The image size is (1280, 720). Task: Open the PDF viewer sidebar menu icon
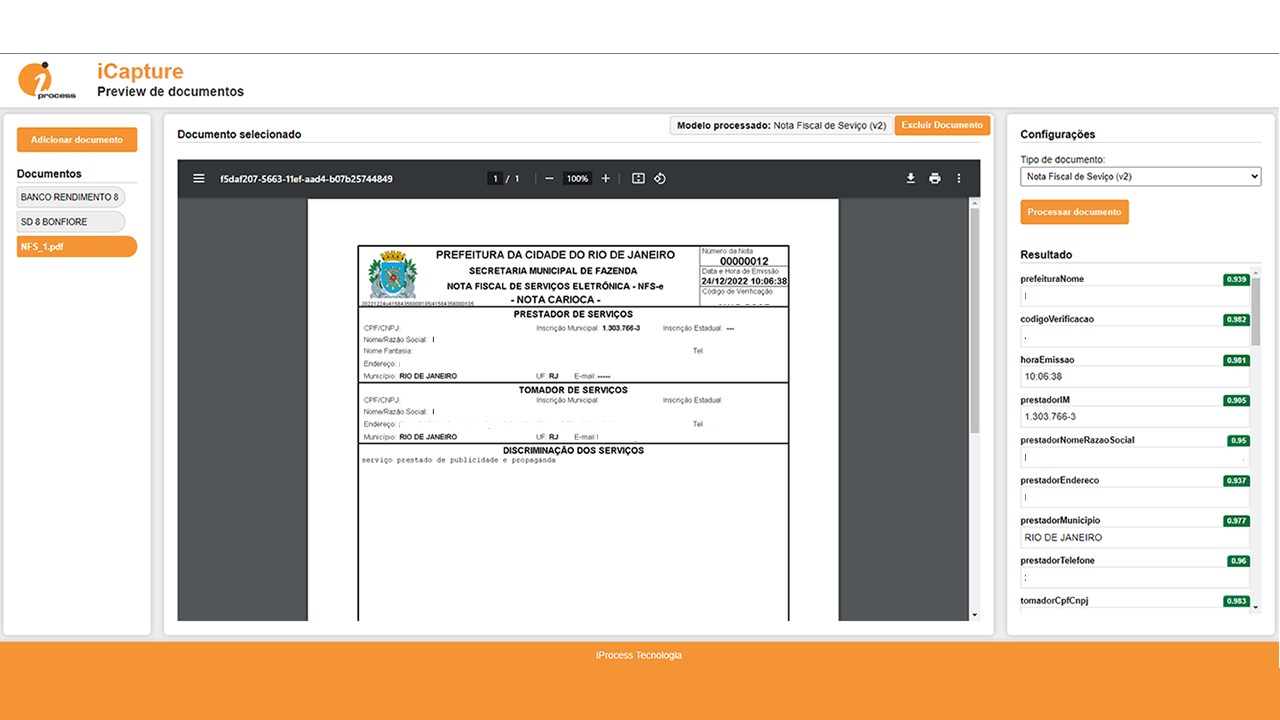(x=199, y=179)
